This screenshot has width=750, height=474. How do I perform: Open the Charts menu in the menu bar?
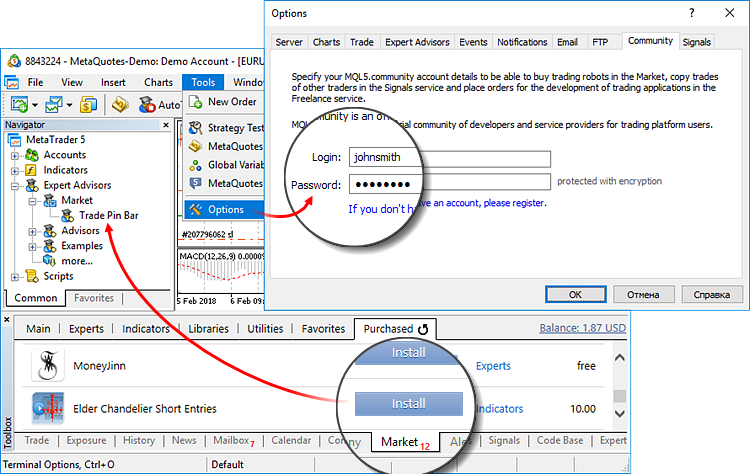point(158,82)
